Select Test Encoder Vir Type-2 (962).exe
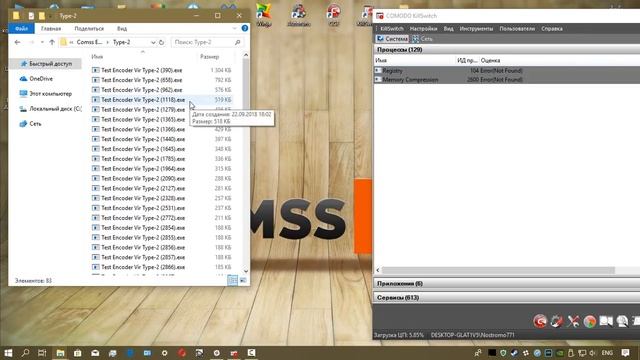This screenshot has width=640, height=360. tap(142, 90)
